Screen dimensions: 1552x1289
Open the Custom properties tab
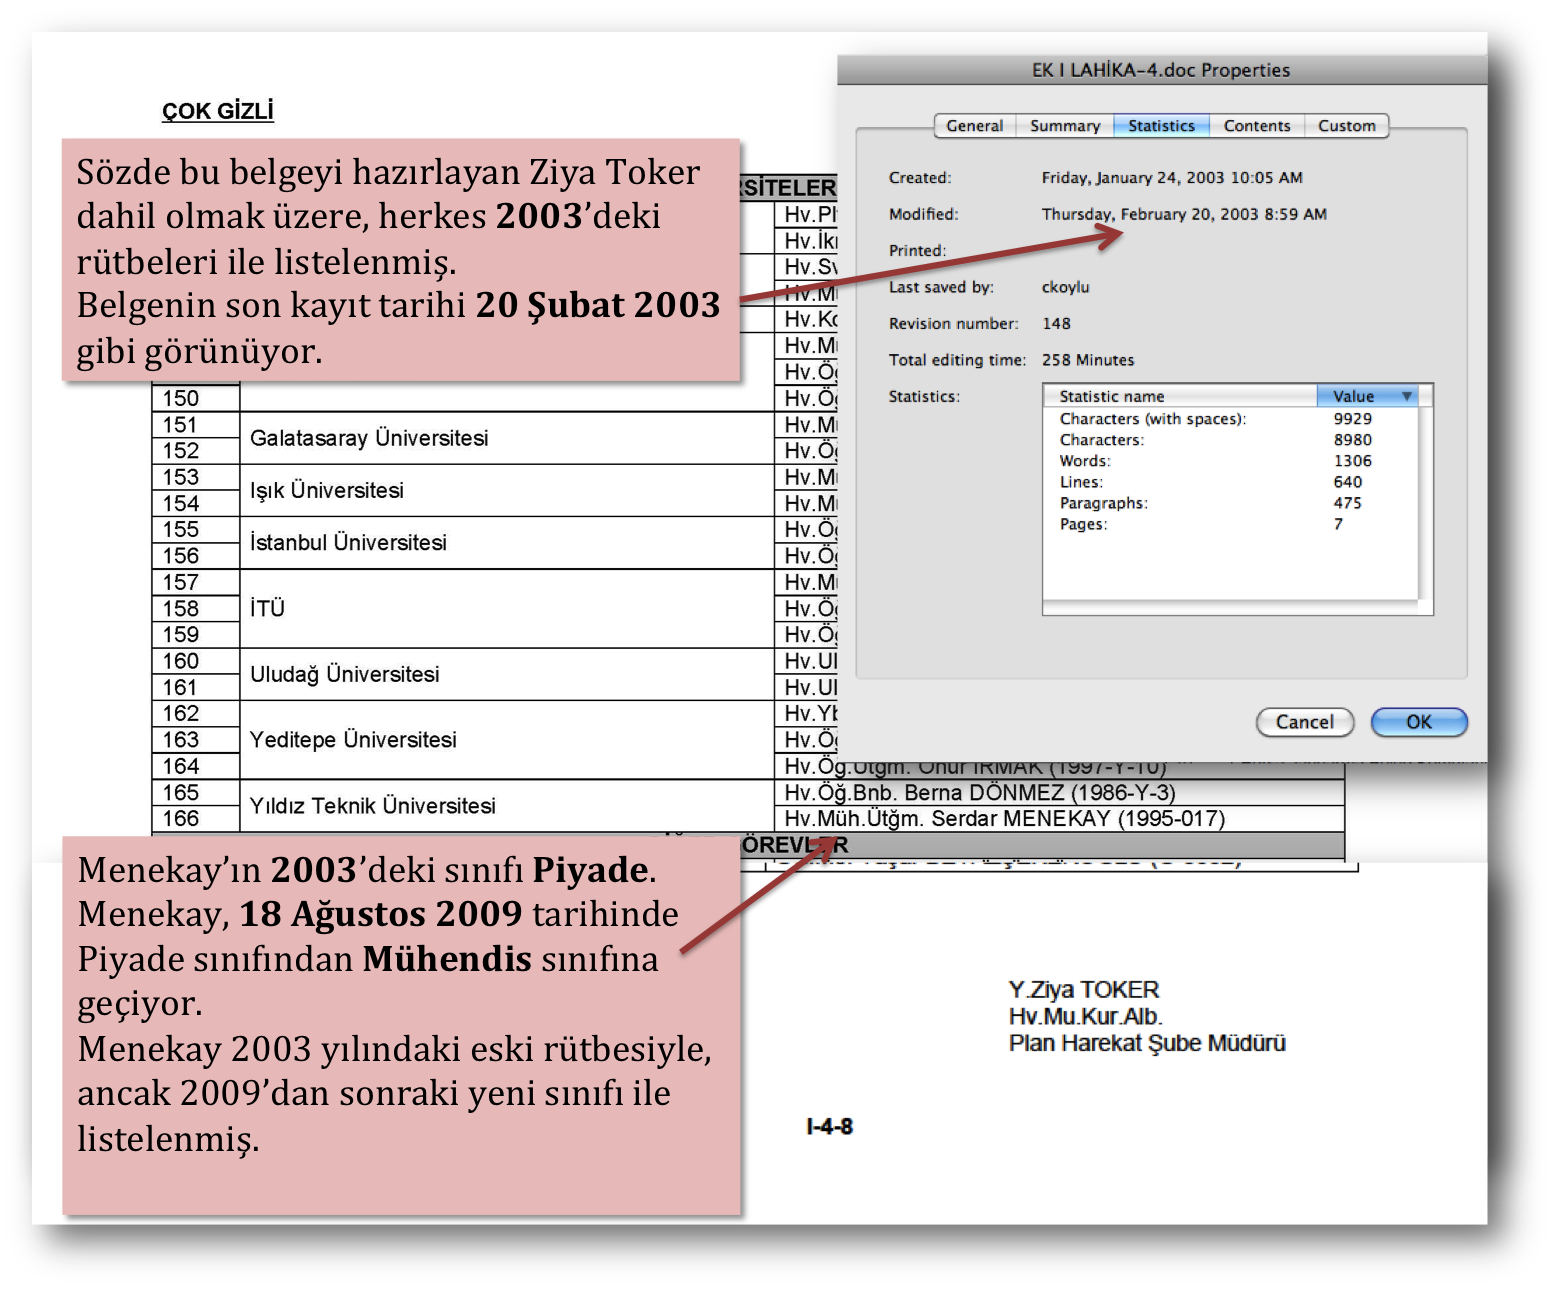click(1346, 126)
